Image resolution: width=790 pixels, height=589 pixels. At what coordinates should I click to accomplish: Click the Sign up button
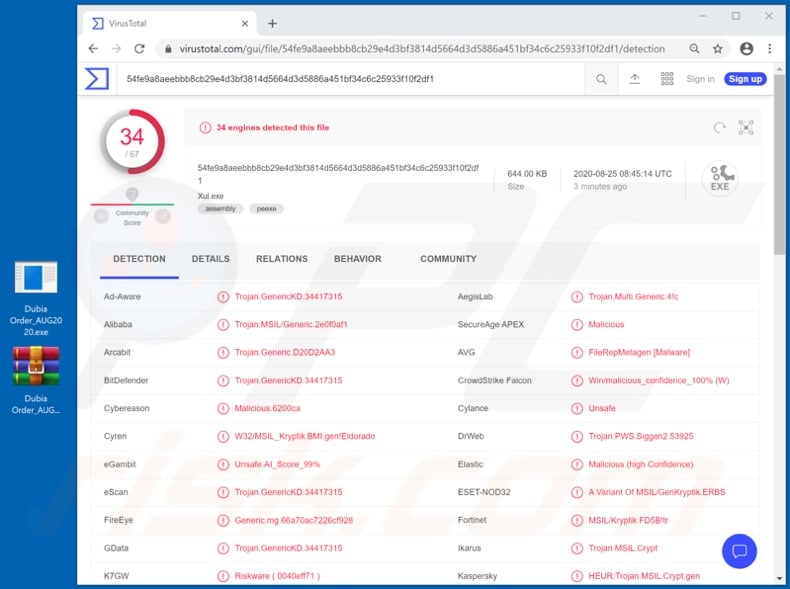tap(745, 79)
